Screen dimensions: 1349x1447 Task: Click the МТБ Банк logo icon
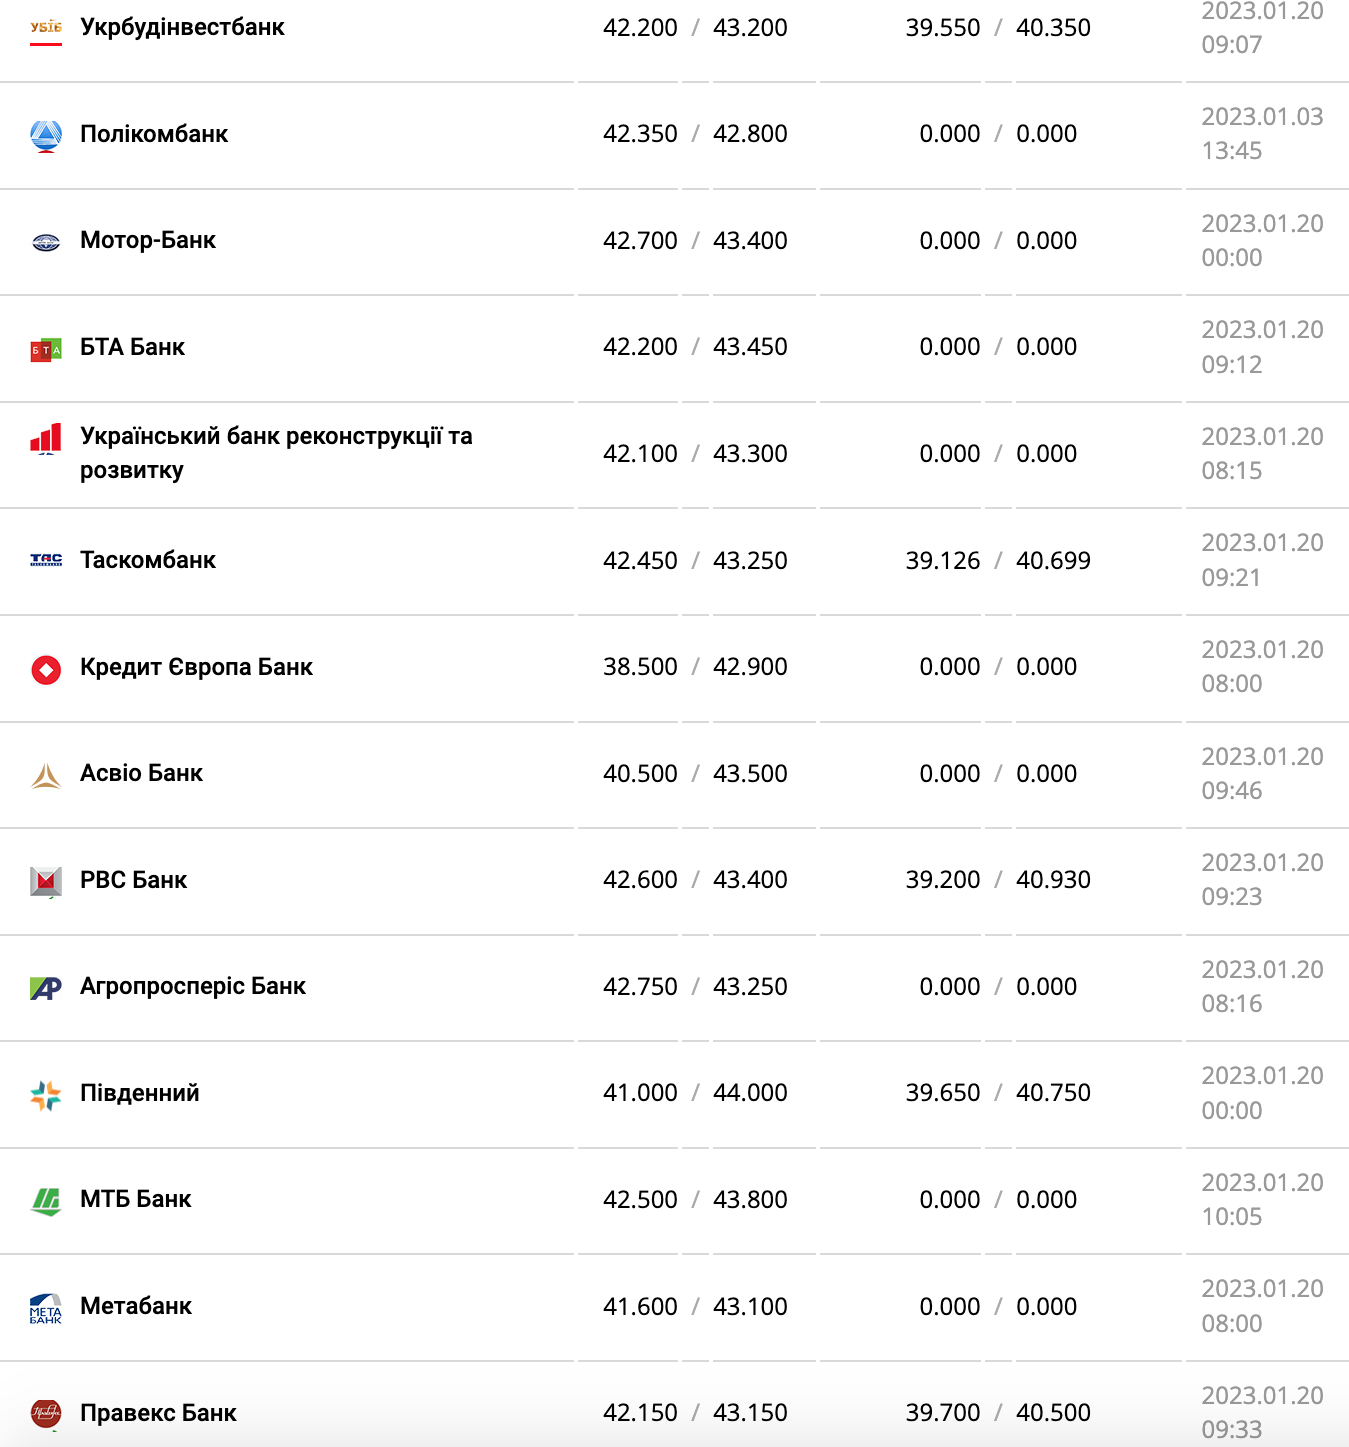(x=46, y=1201)
